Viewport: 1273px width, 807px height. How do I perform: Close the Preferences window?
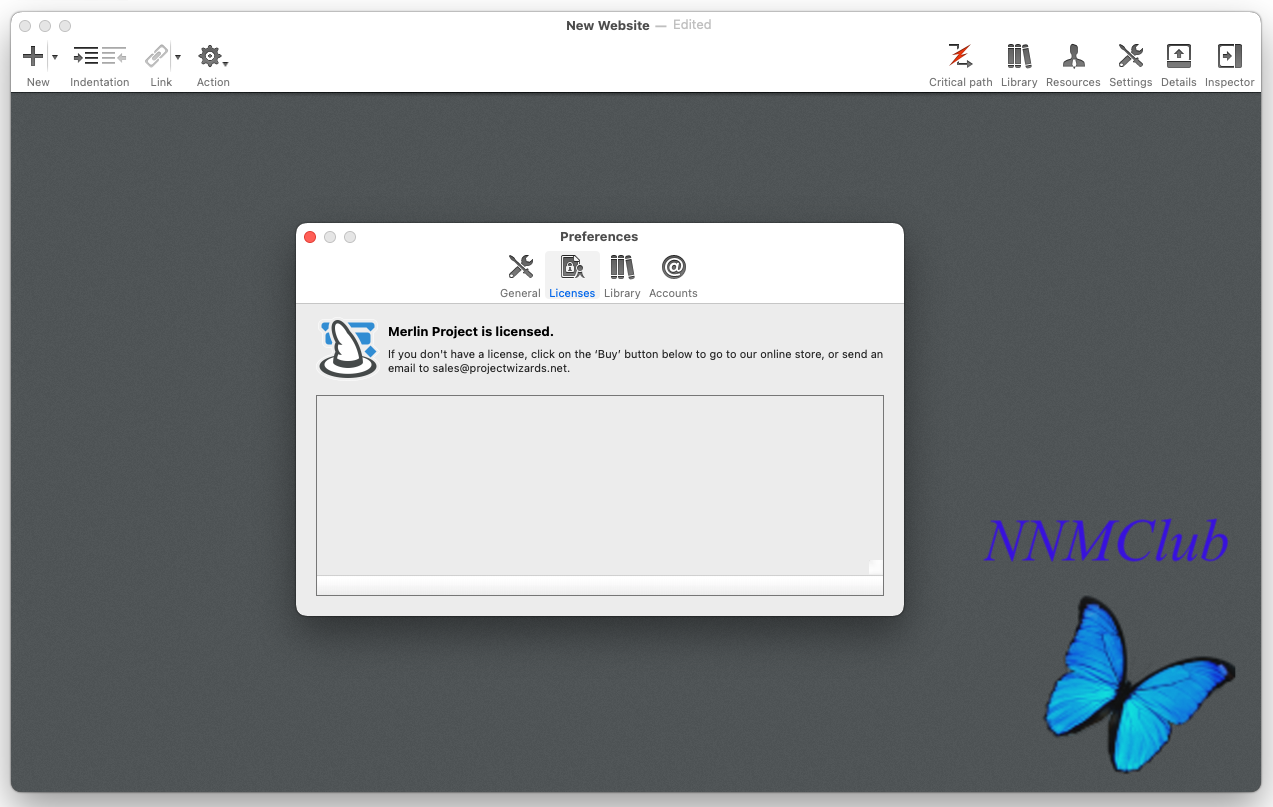[x=310, y=237]
